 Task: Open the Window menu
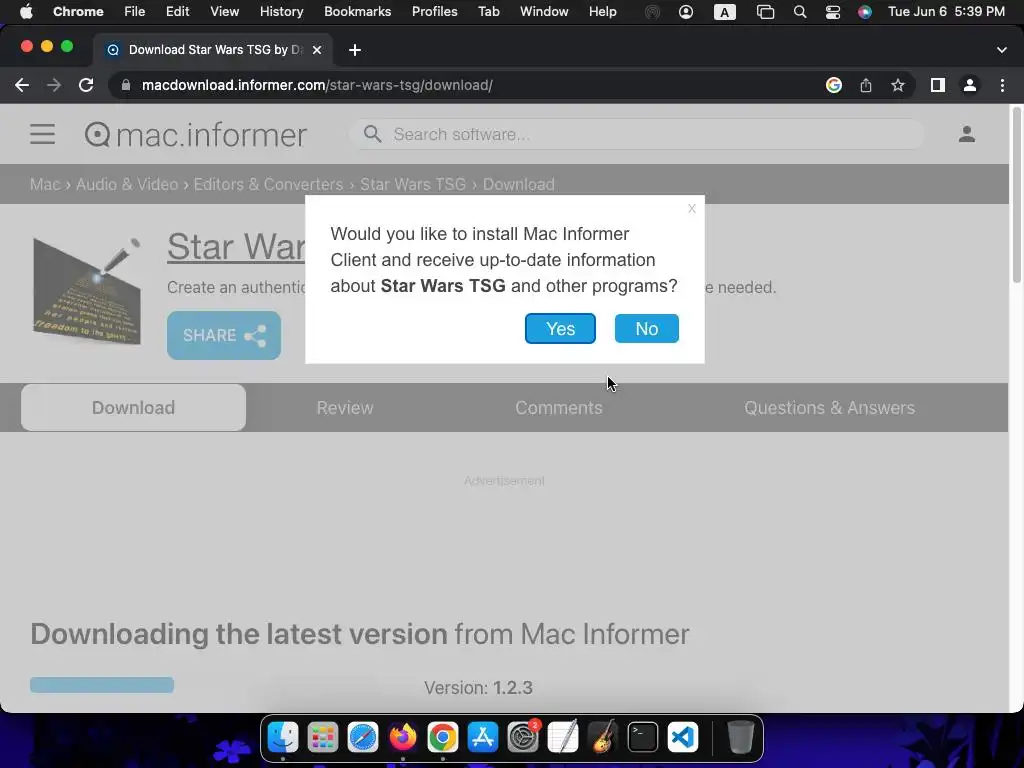click(544, 12)
